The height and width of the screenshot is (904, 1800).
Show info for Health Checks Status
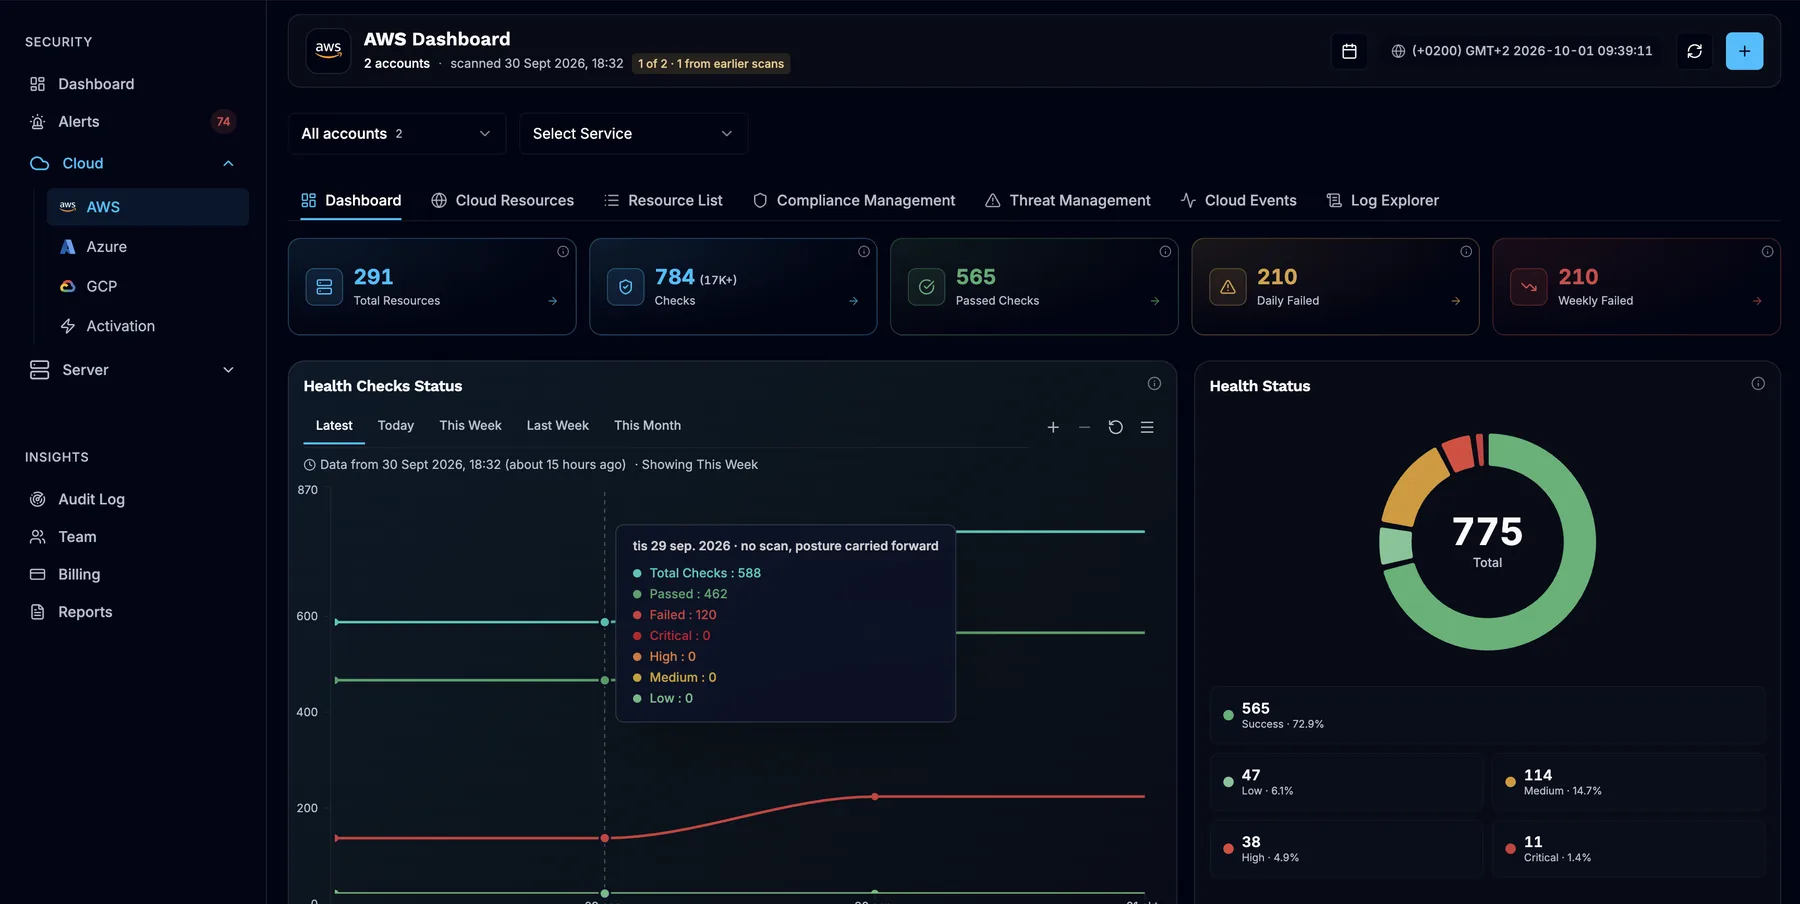[1154, 384]
